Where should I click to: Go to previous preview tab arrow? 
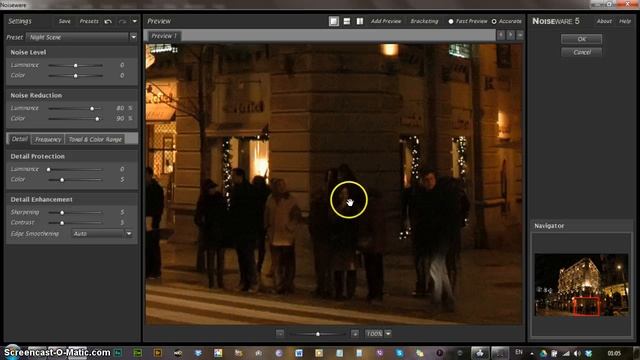coord(501,36)
